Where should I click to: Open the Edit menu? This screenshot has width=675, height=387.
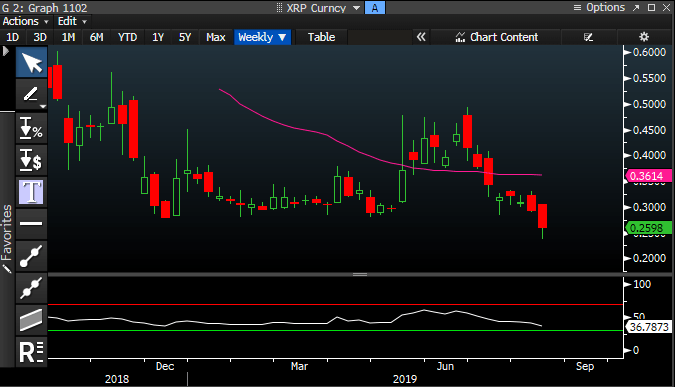click(x=72, y=21)
